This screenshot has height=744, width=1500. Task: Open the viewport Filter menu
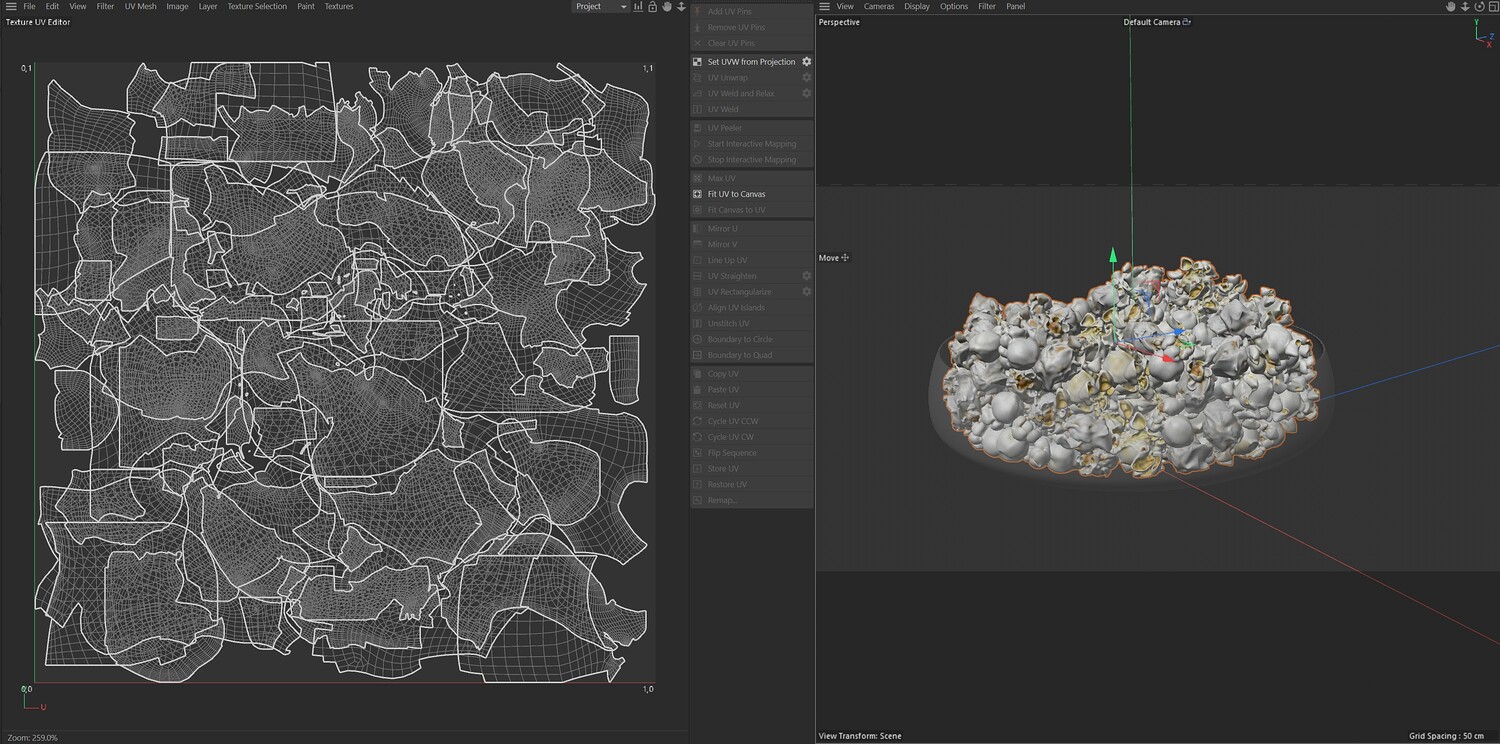click(986, 6)
